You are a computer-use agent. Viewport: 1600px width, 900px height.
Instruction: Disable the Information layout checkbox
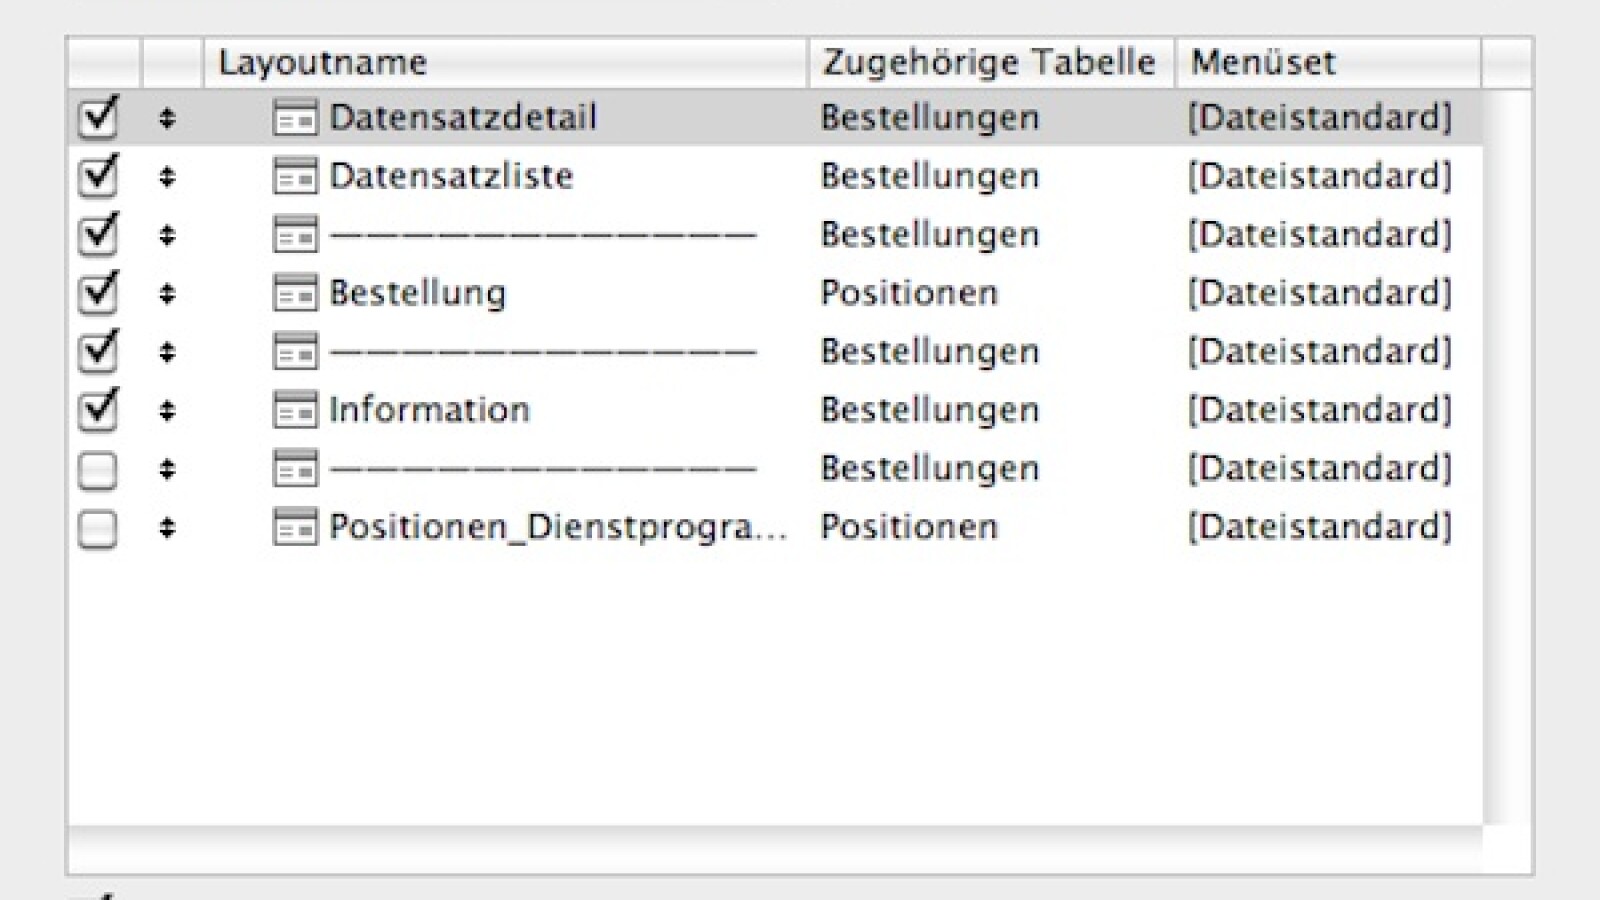point(98,409)
